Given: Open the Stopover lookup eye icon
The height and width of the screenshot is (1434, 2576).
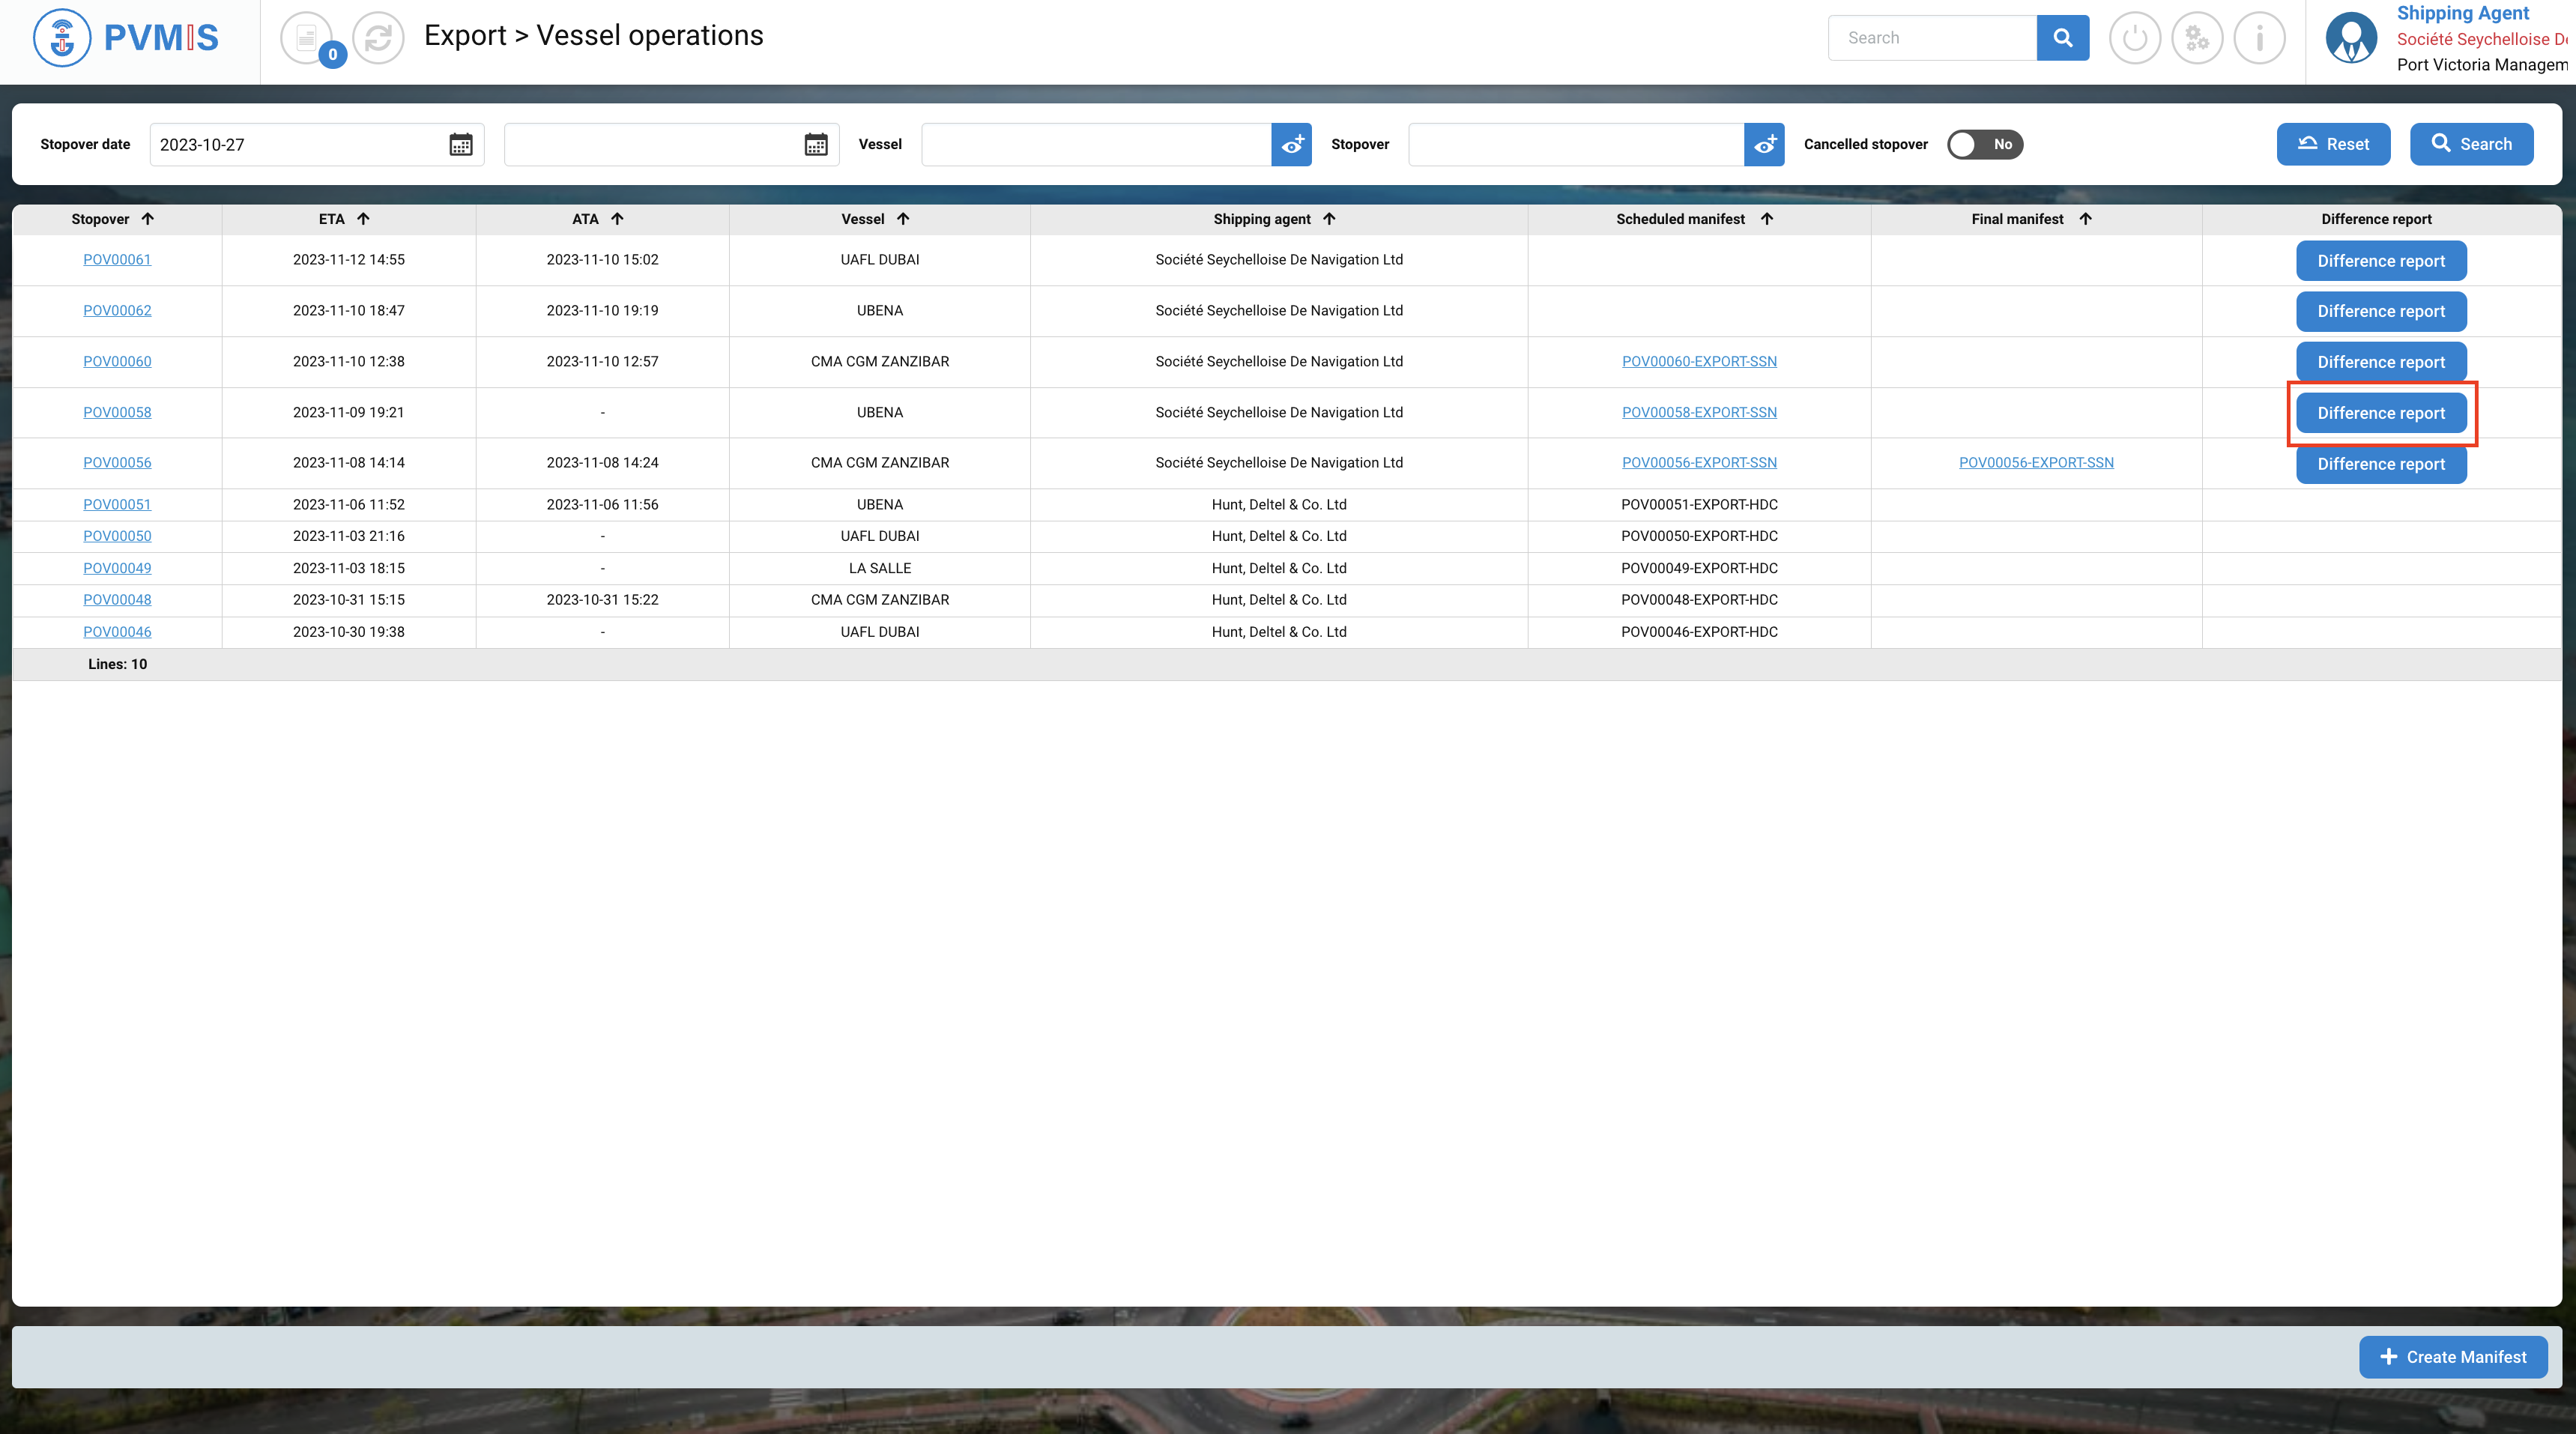Looking at the screenshot, I should [x=1764, y=144].
